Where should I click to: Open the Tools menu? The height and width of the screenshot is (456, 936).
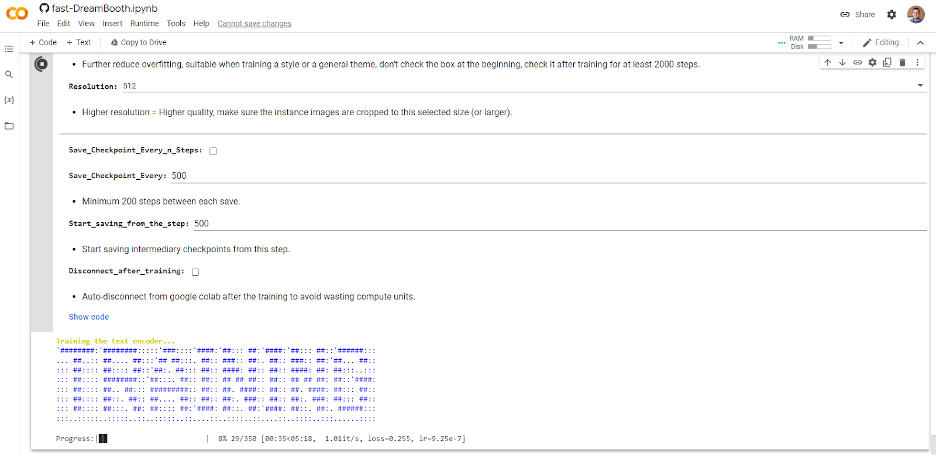[176, 23]
